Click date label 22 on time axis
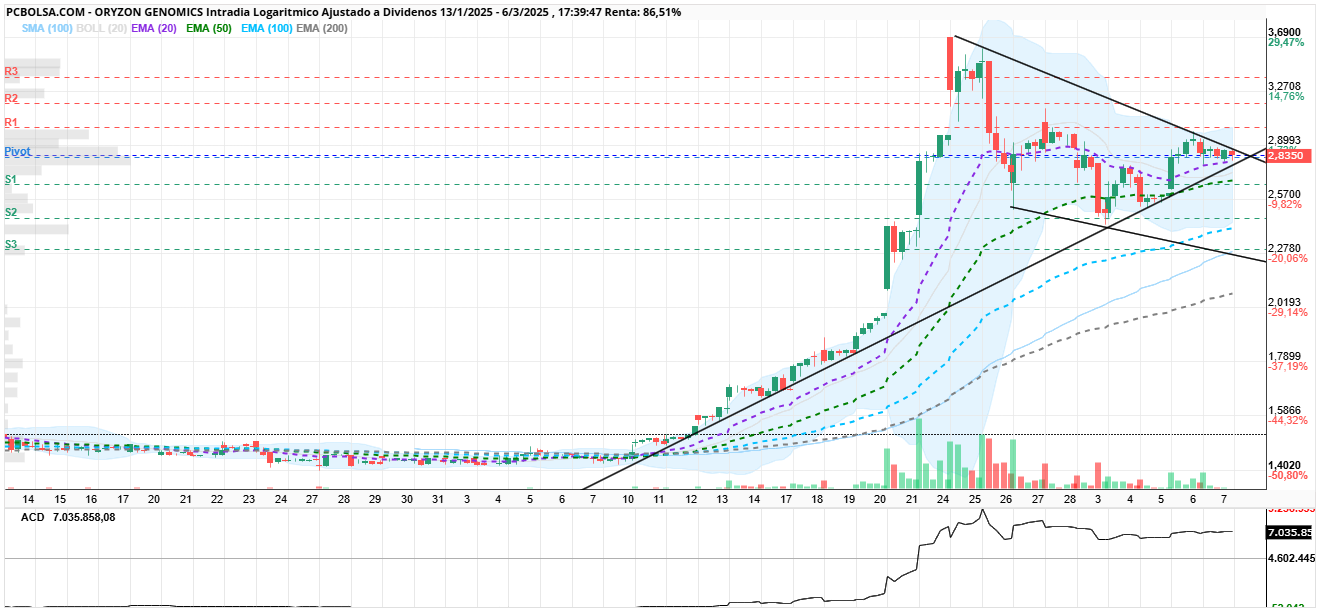This screenshot has height=612, width=1320. pos(216,498)
